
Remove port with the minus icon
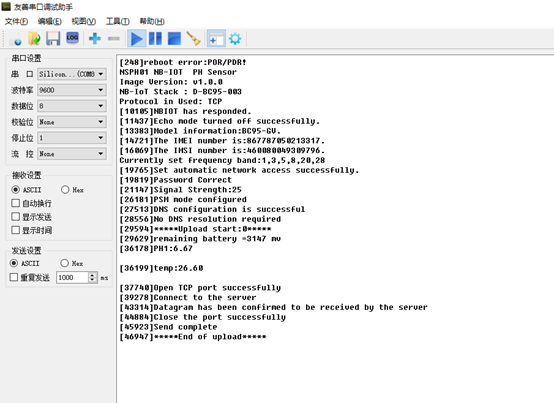[113, 38]
